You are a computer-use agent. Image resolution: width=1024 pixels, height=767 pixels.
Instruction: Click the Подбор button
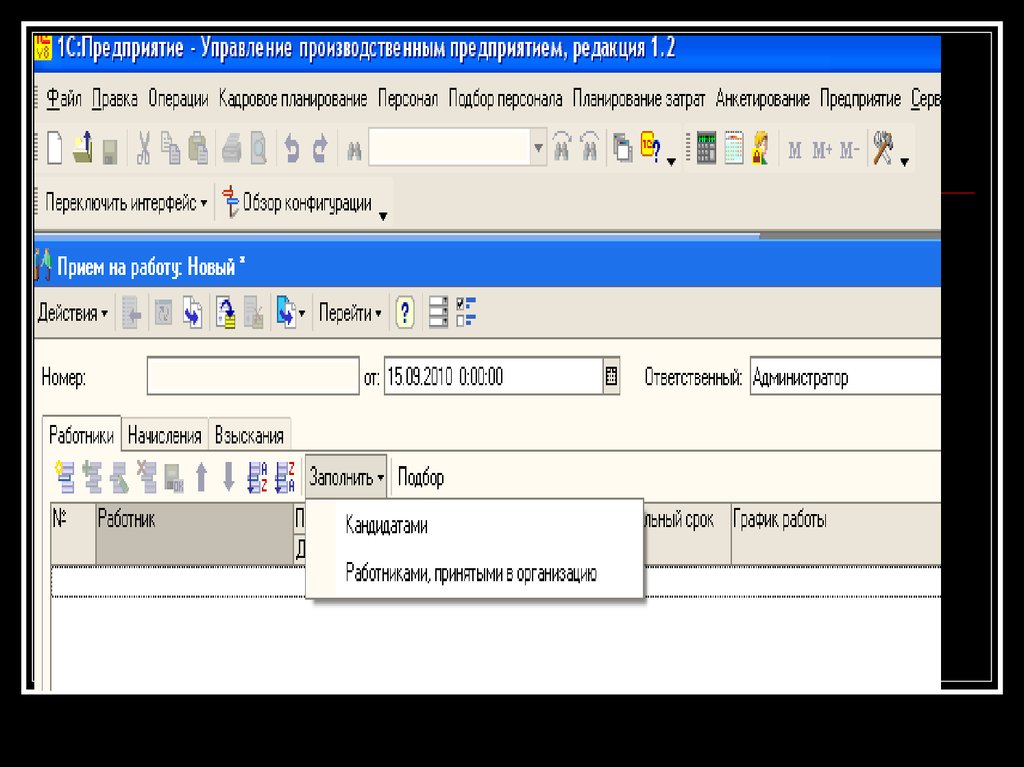[421, 478]
